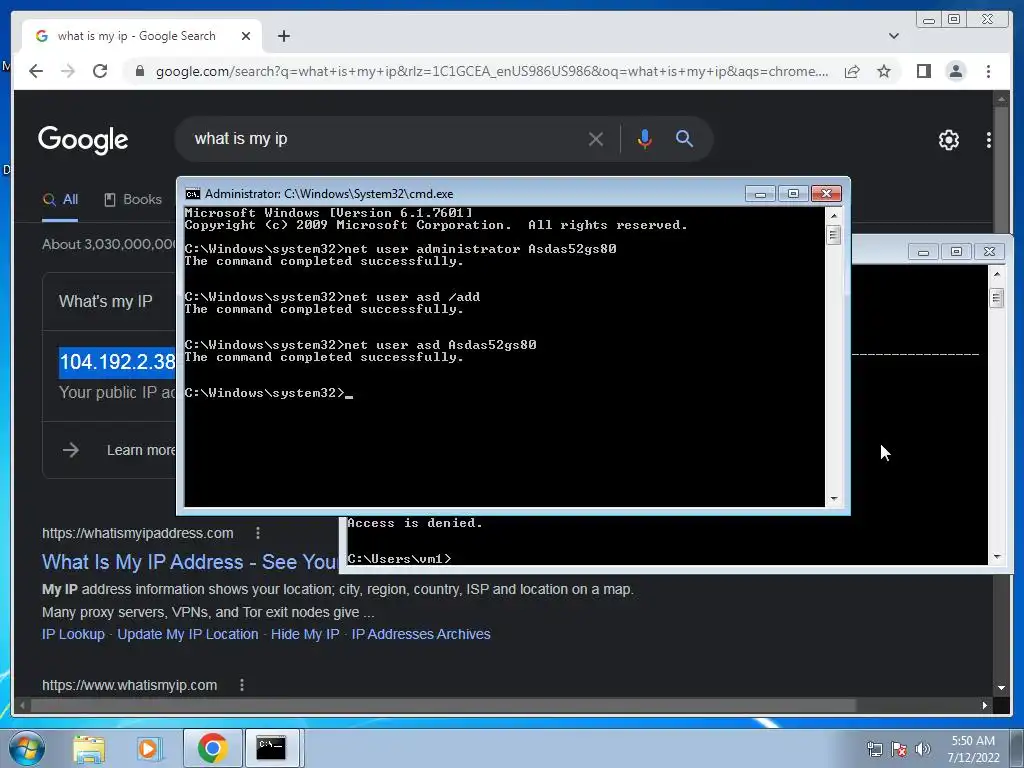This screenshot has width=1024, height=768.
Task: Maximize the Administrator cmd.exe window
Action: pyautogui.click(x=793, y=194)
